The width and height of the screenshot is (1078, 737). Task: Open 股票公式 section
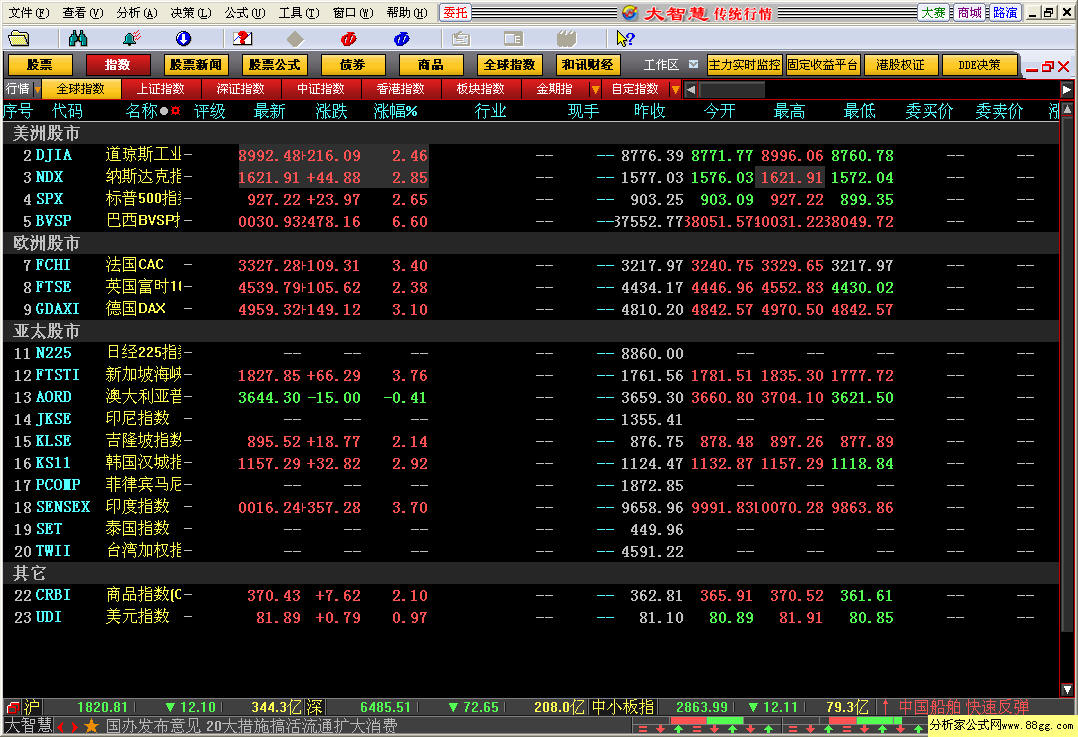tap(274, 65)
